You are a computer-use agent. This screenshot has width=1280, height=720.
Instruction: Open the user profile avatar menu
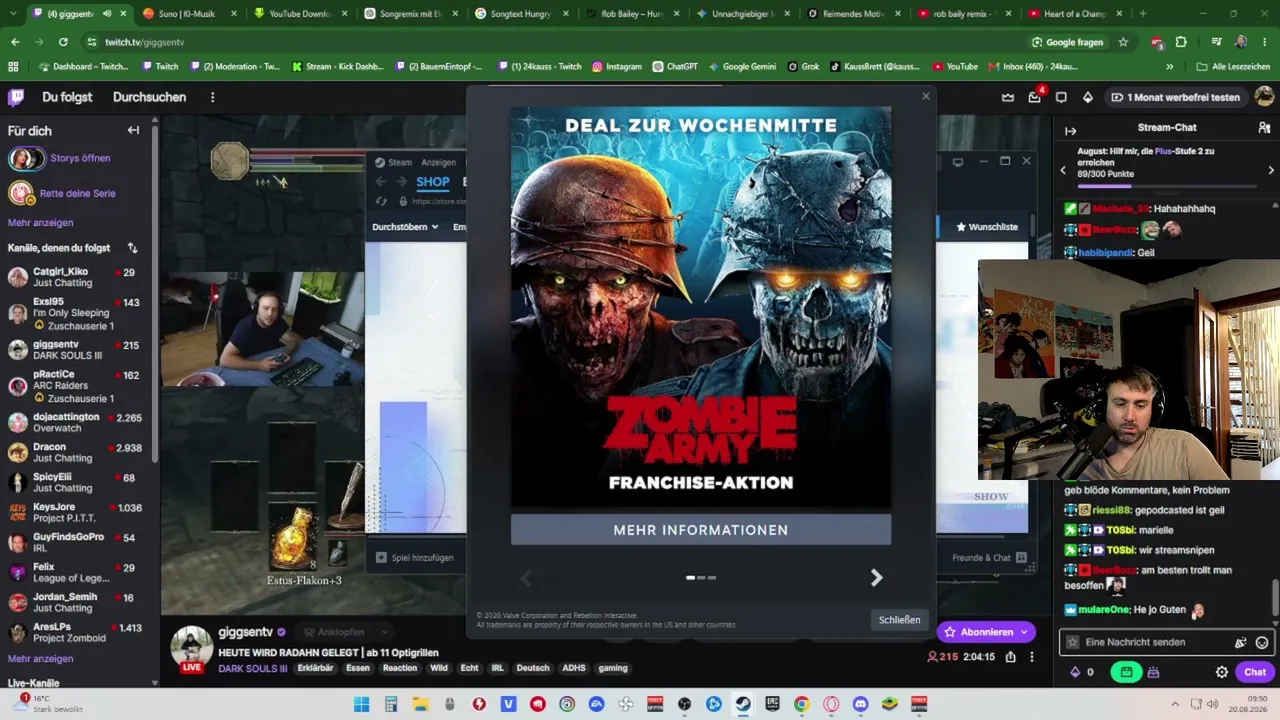(1264, 97)
